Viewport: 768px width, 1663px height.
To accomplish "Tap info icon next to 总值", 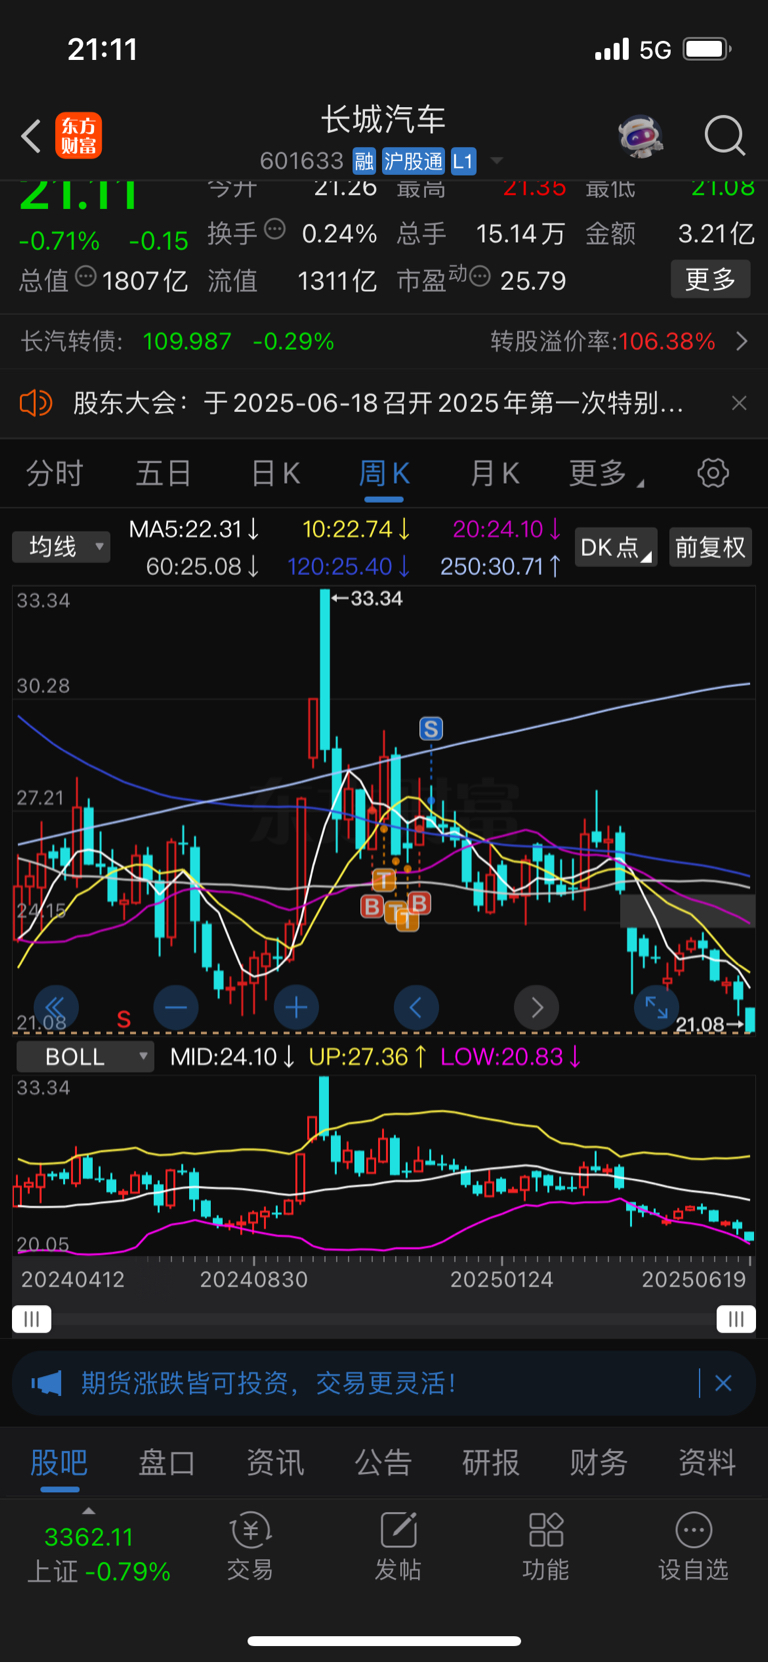I will click(86, 277).
